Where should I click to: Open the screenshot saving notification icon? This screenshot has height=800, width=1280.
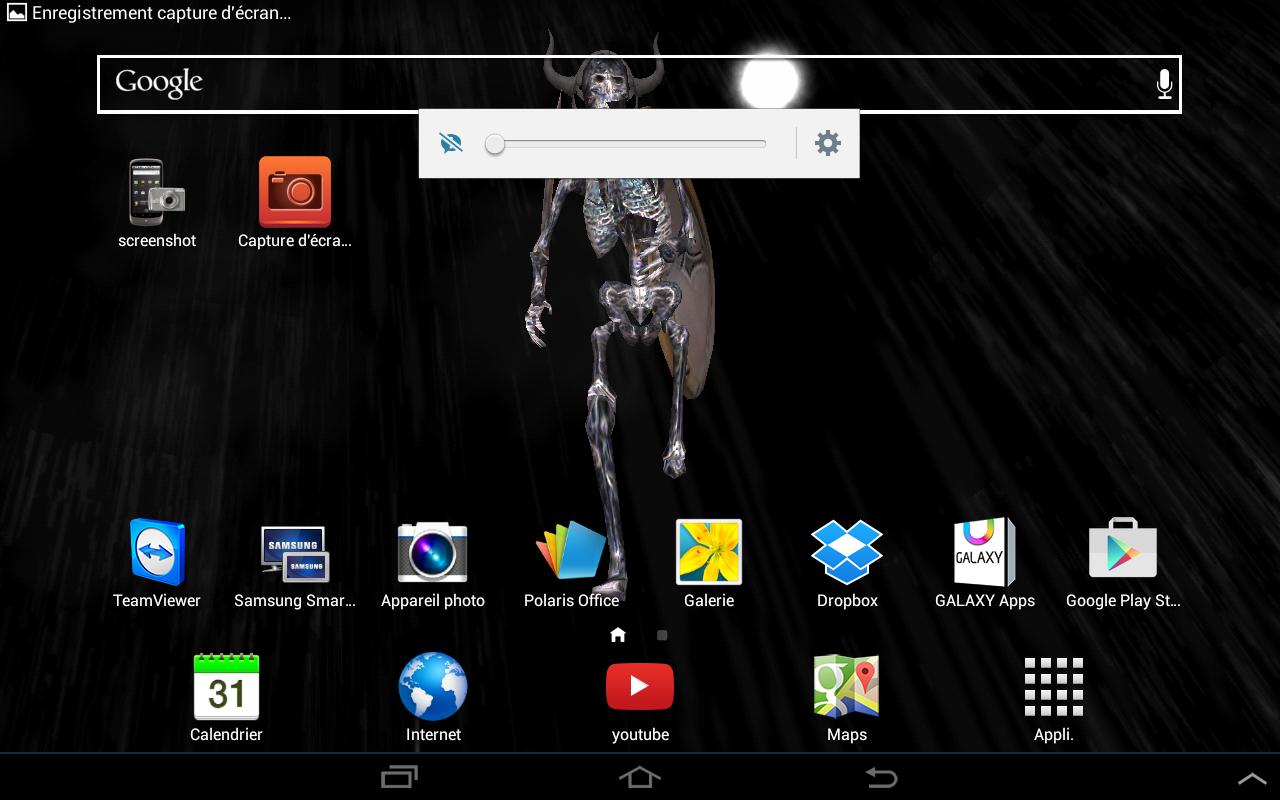[16, 13]
